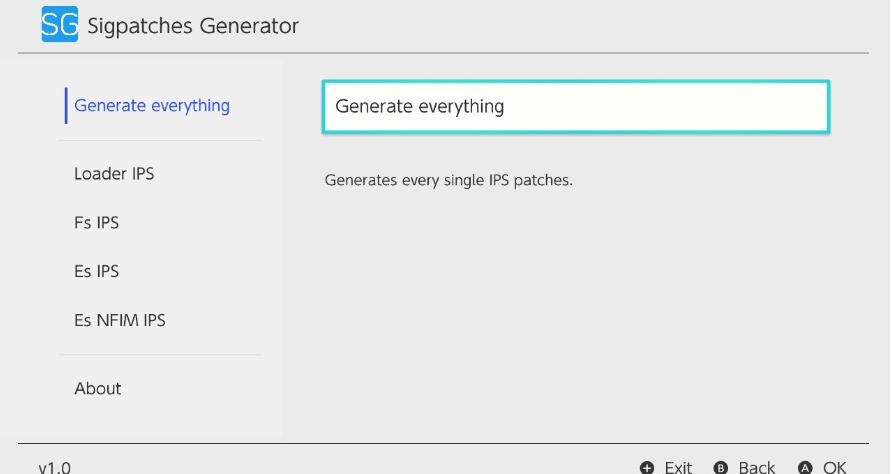
Task: Click the blue SG application logo
Action: pyautogui.click(x=60, y=24)
